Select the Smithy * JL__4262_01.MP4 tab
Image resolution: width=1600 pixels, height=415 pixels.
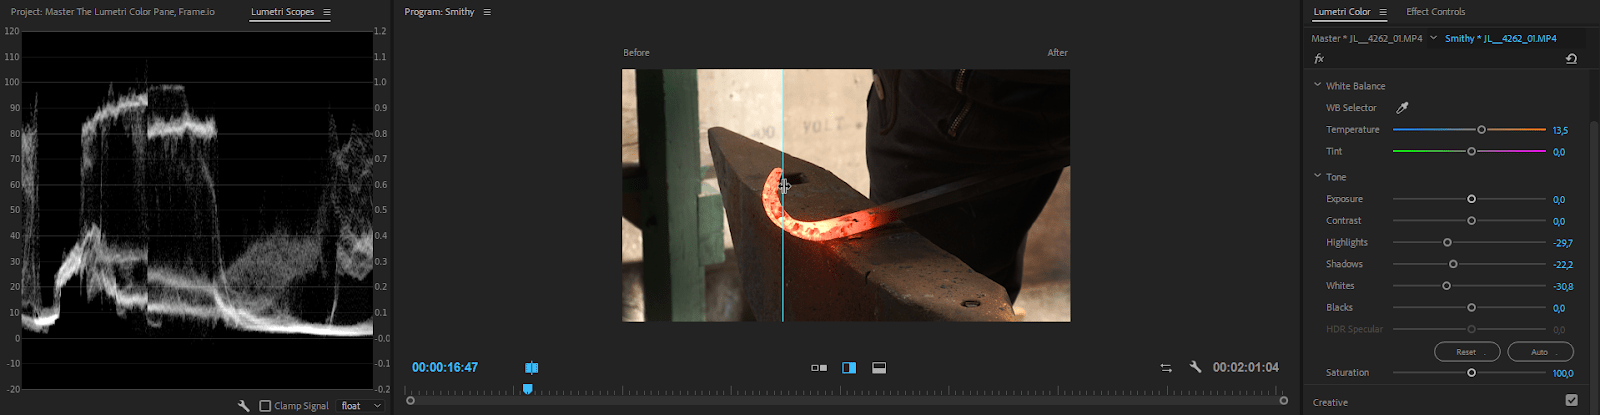pyautogui.click(x=1501, y=38)
